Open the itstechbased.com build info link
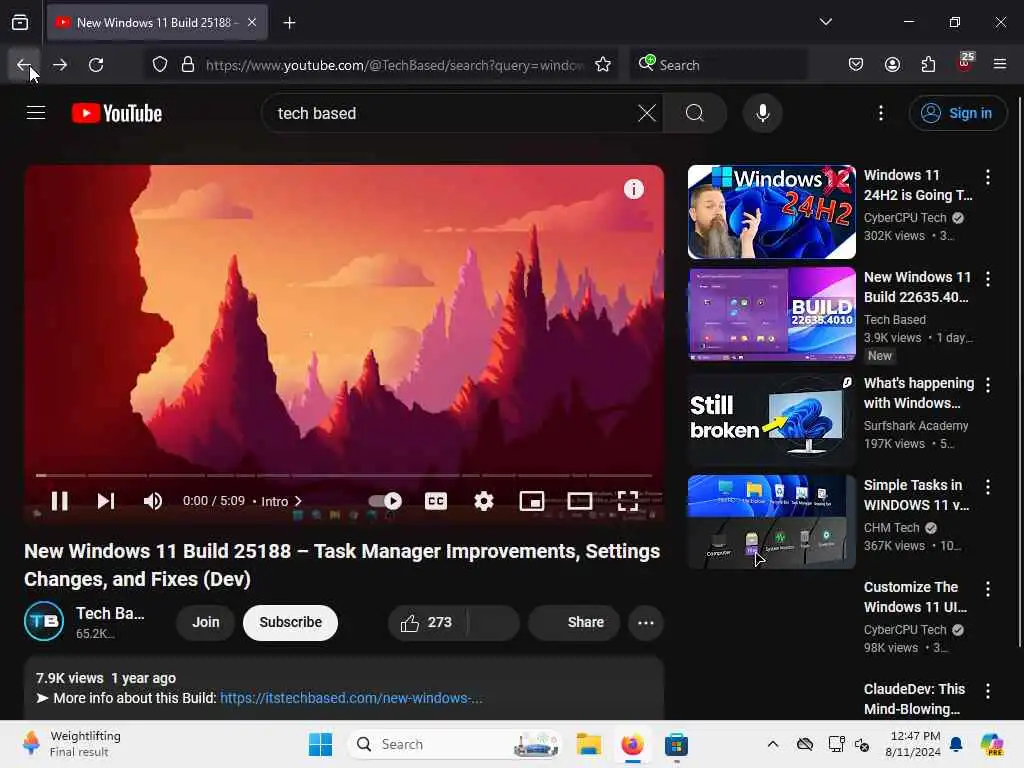This screenshot has height=768, width=1024. [x=351, y=698]
